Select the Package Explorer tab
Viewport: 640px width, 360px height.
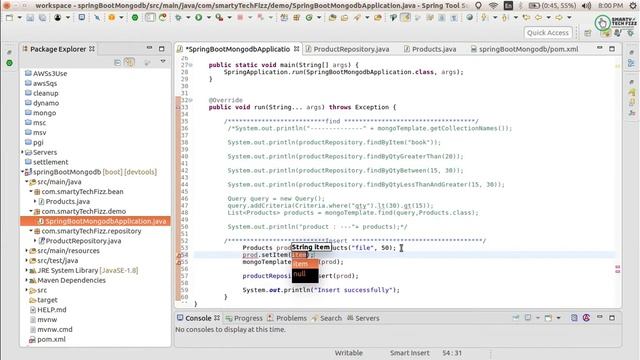pos(58,49)
